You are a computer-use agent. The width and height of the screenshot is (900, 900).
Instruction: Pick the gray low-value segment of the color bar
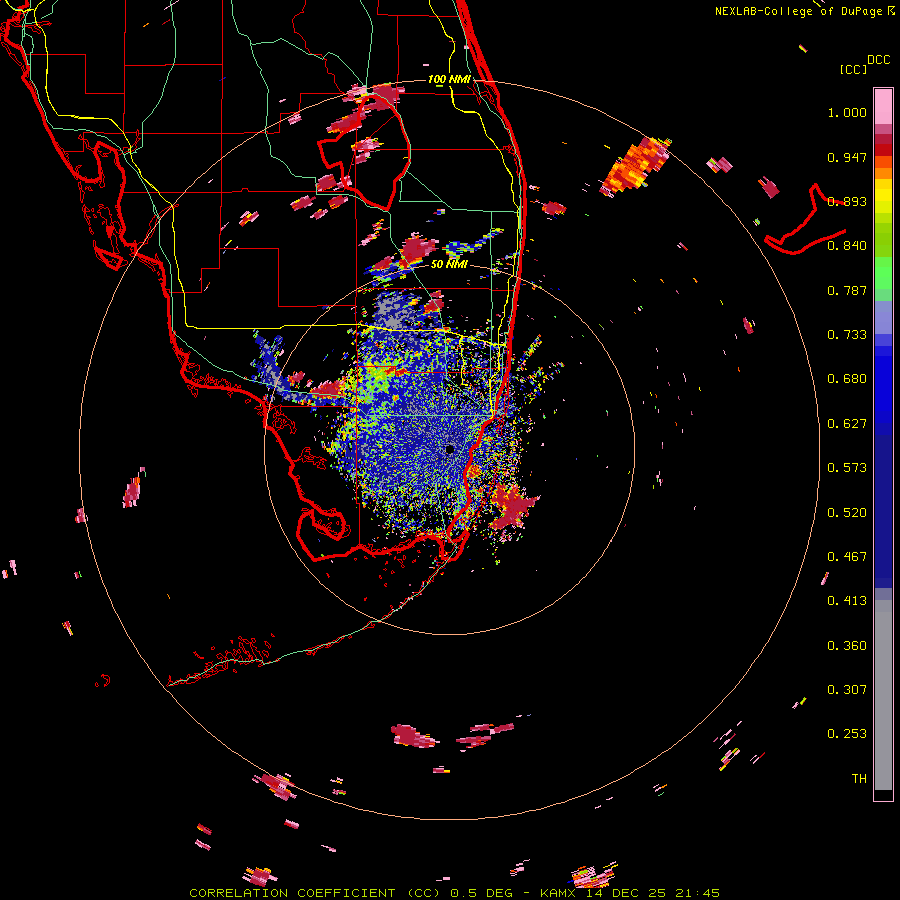pyautogui.click(x=883, y=695)
